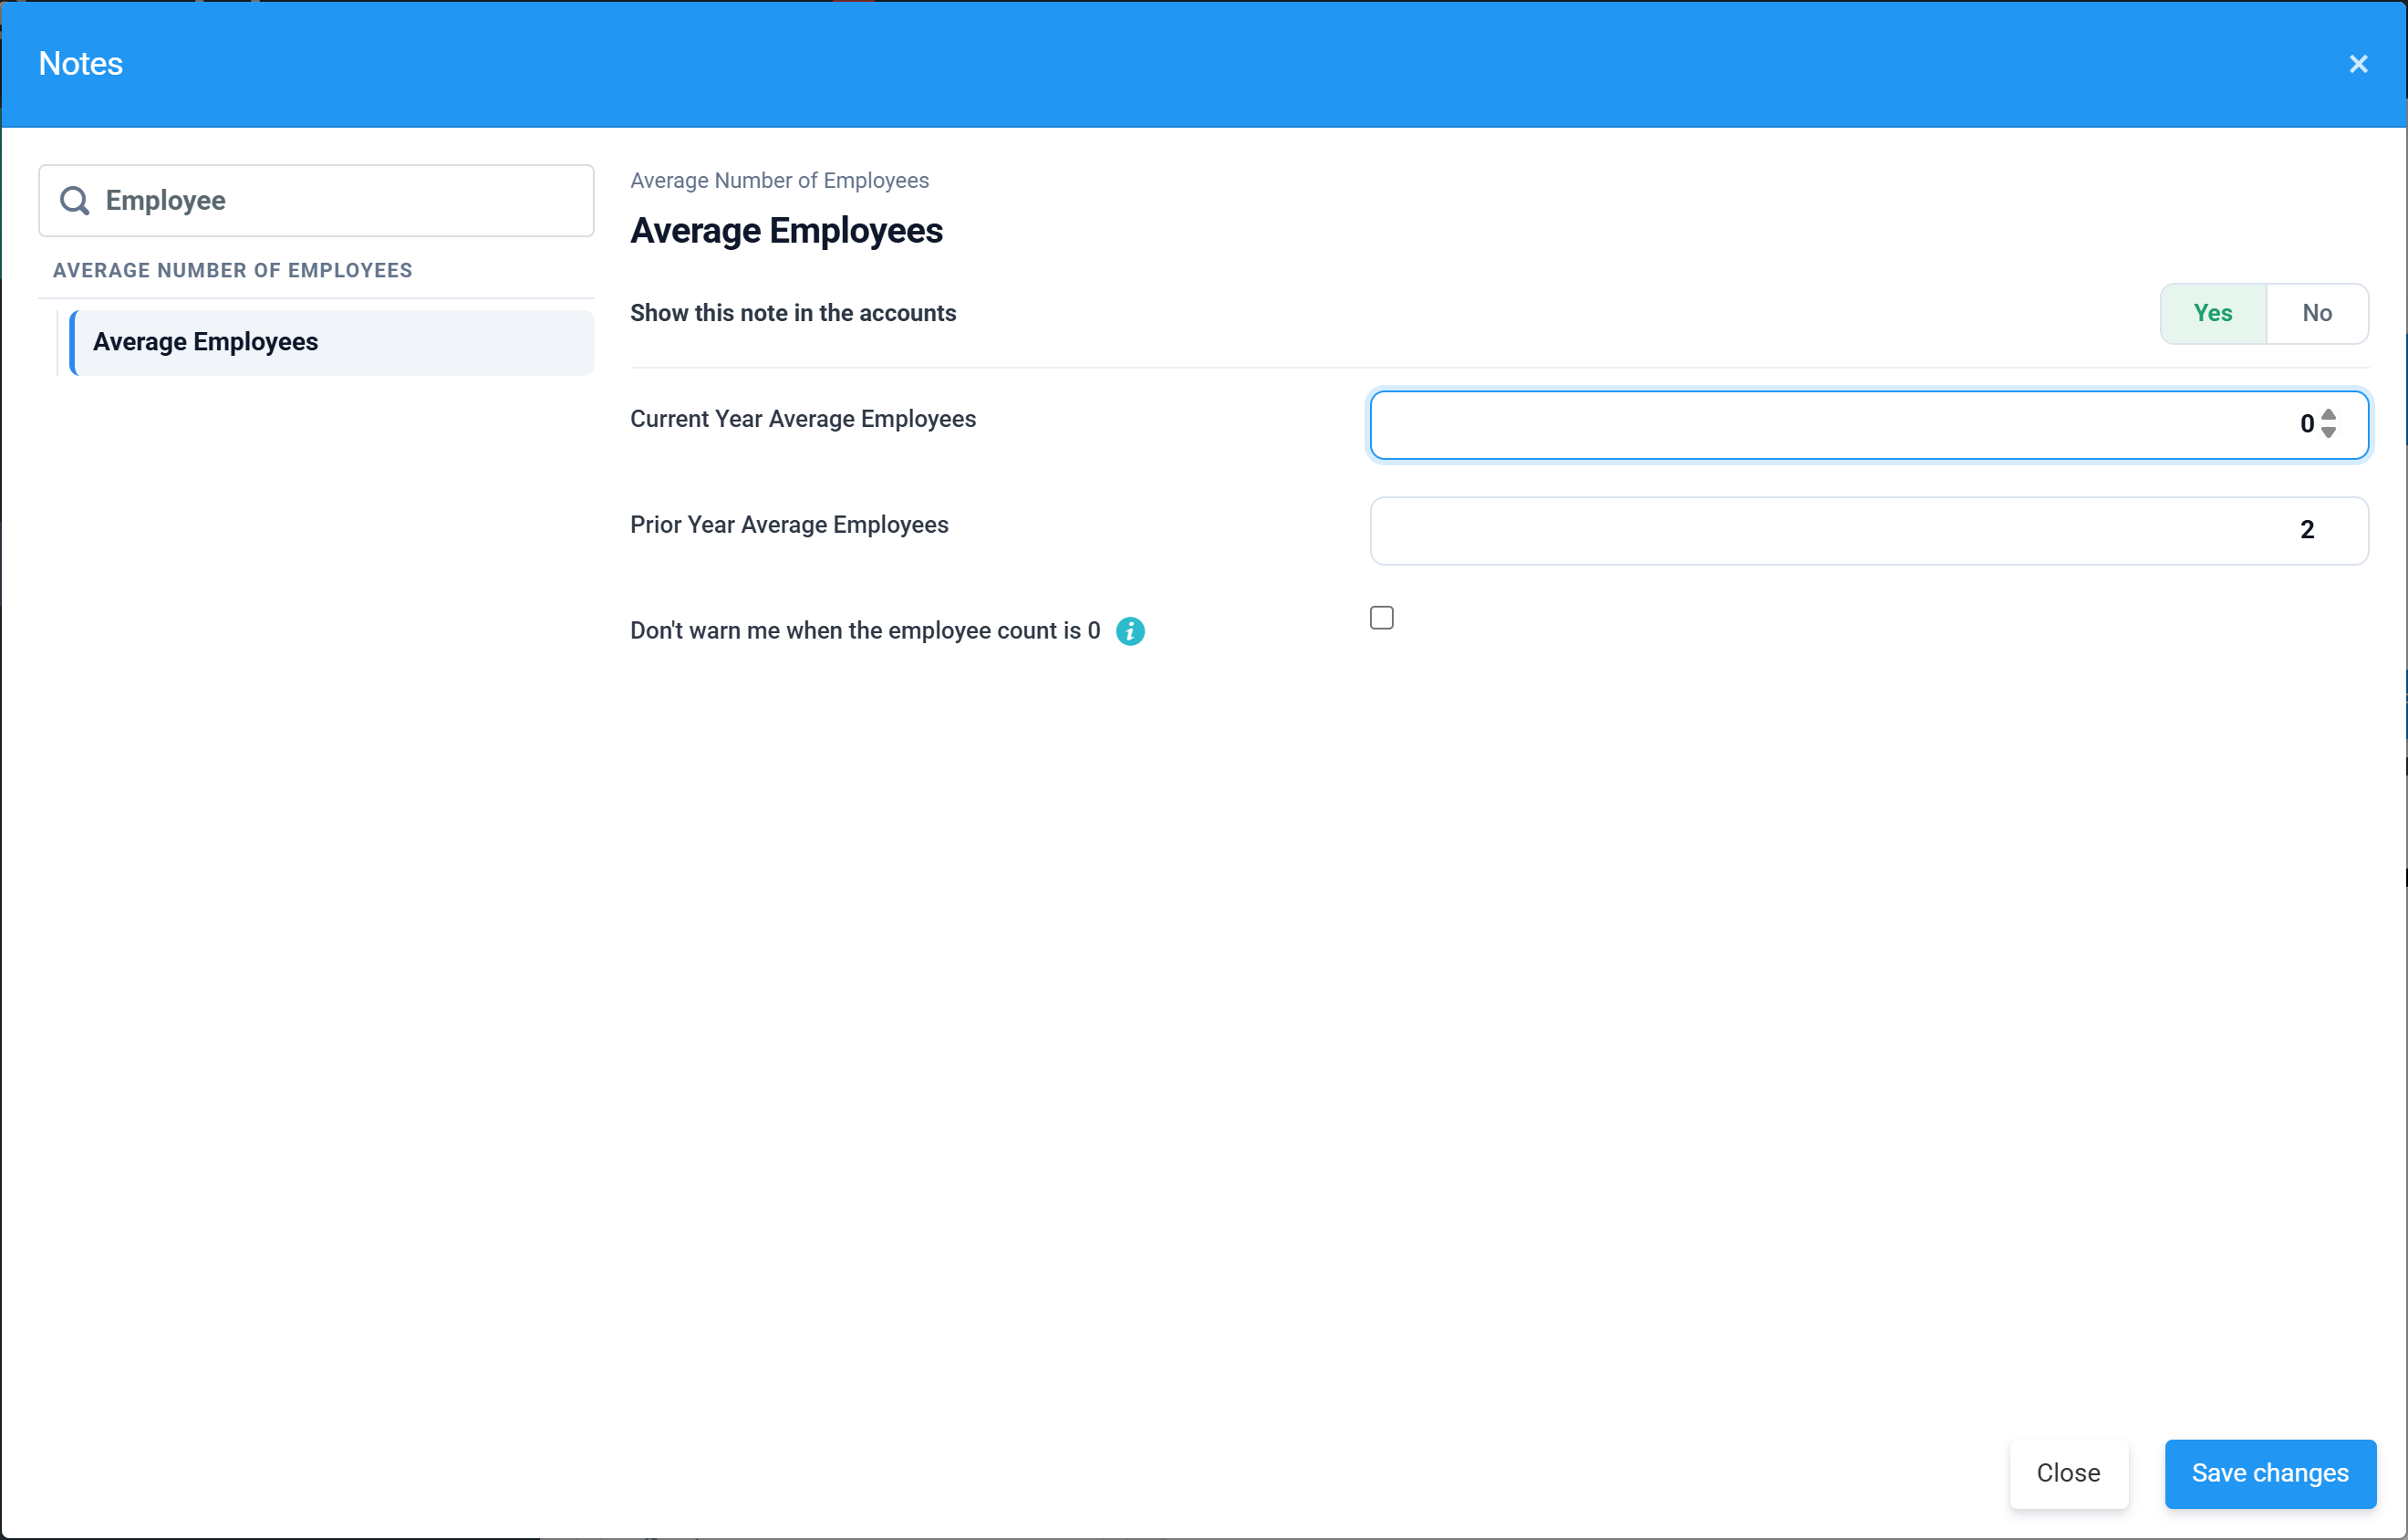
Task: Click the Prior Year Average Employees label
Action: [789, 525]
